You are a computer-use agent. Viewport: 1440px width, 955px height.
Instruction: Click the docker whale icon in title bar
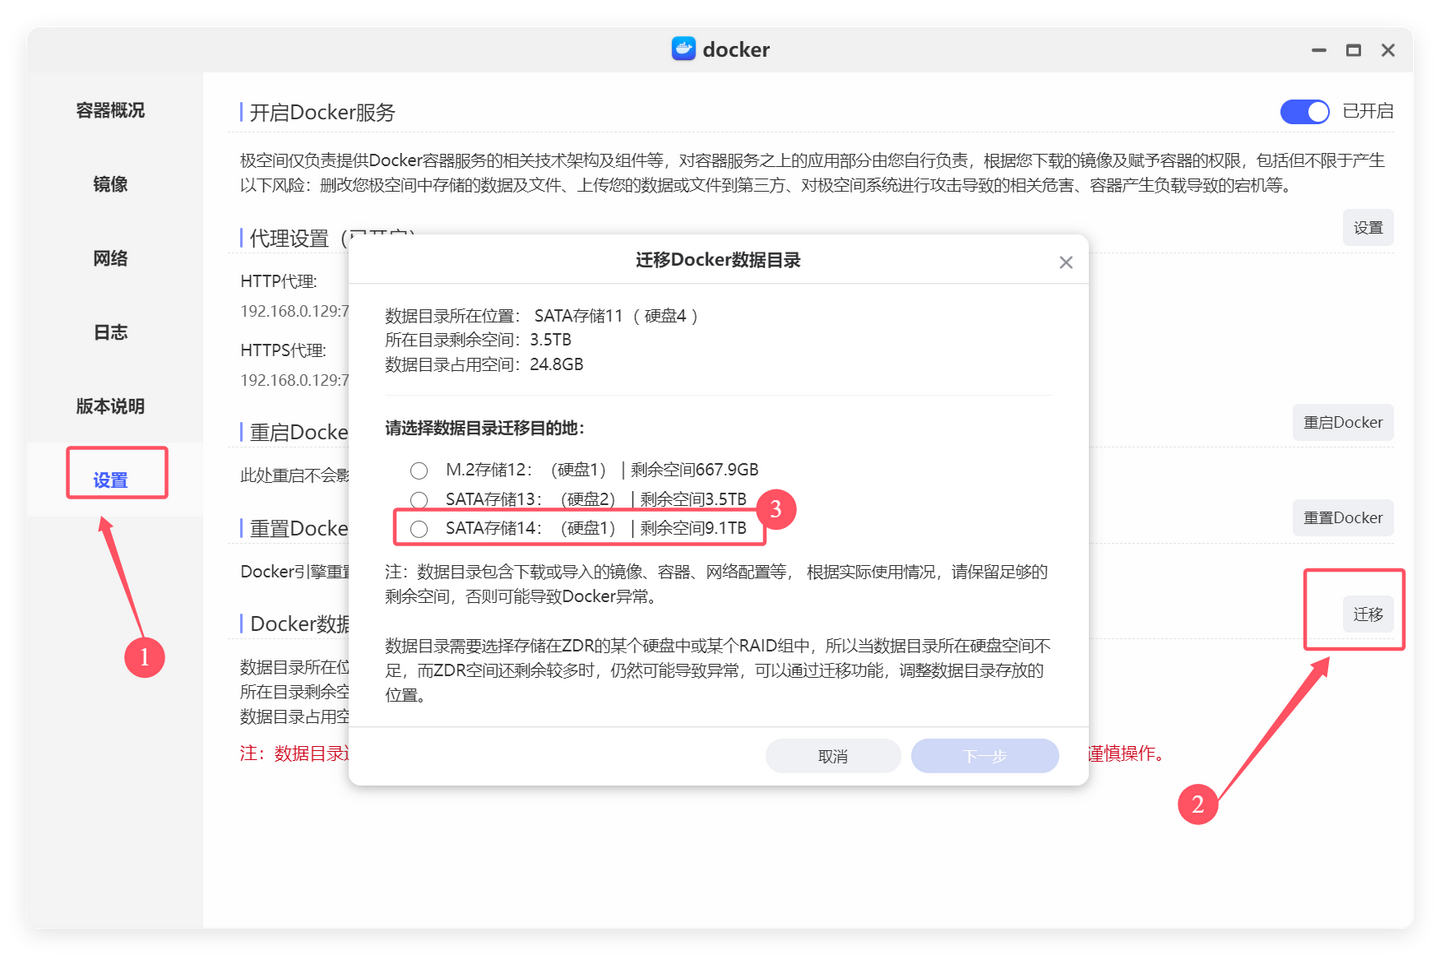[x=683, y=48]
